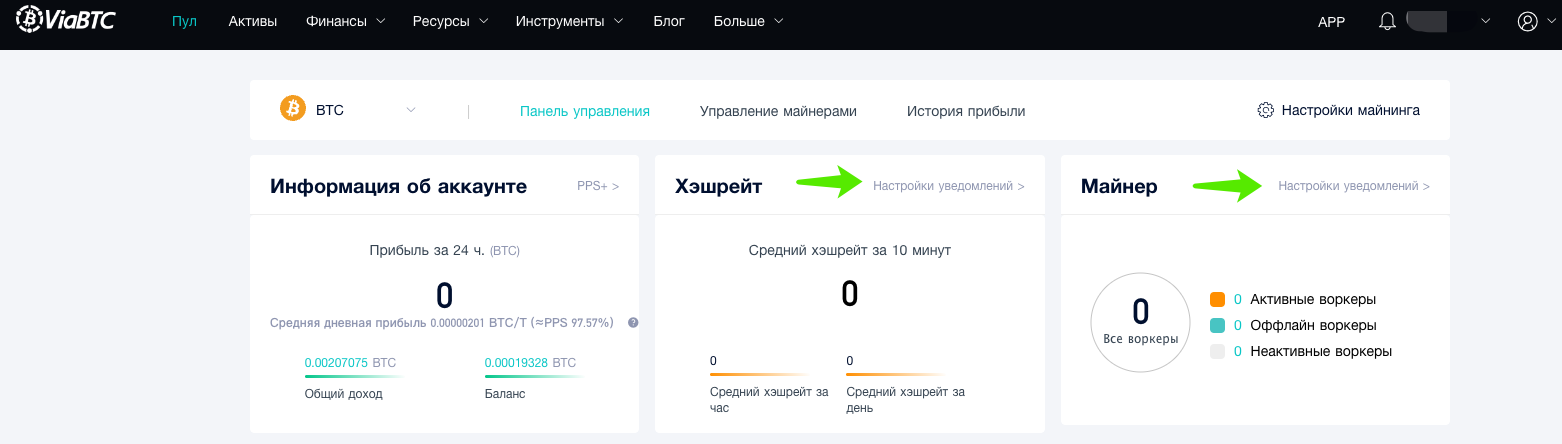This screenshot has height=444, width=1562.
Task: Click the teal Оффлайн воркеры legend square
Action: [x=1217, y=325]
